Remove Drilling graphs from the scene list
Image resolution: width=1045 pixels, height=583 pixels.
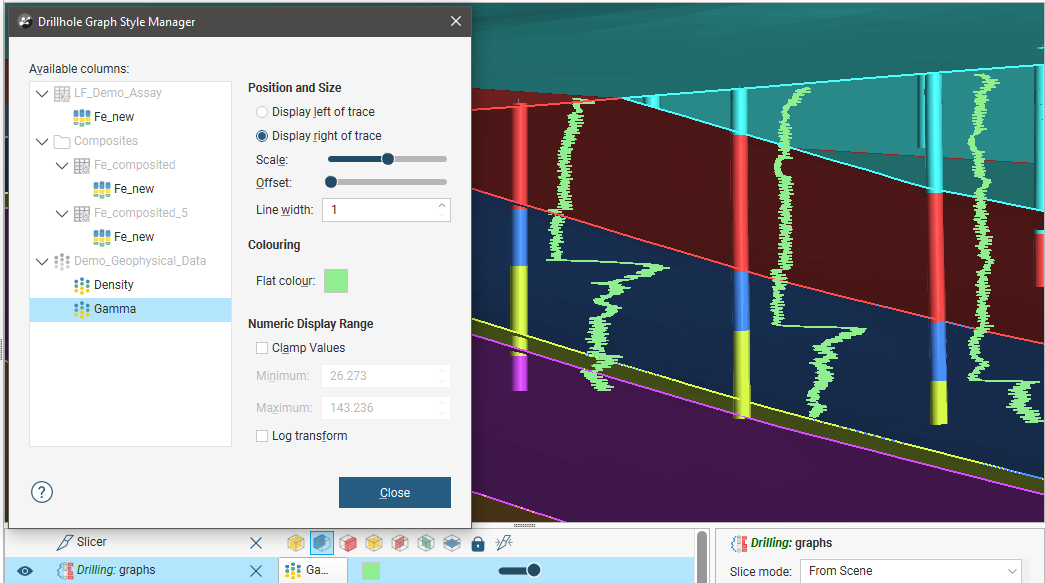(256, 571)
